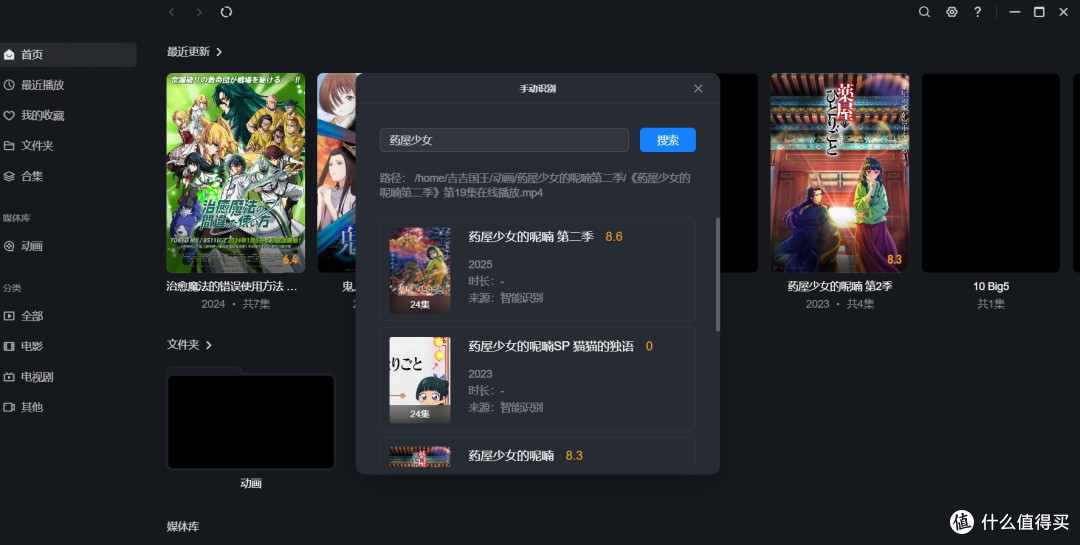The image size is (1080, 545).
Task: Go forward with the right arrow
Action: [x=199, y=12]
